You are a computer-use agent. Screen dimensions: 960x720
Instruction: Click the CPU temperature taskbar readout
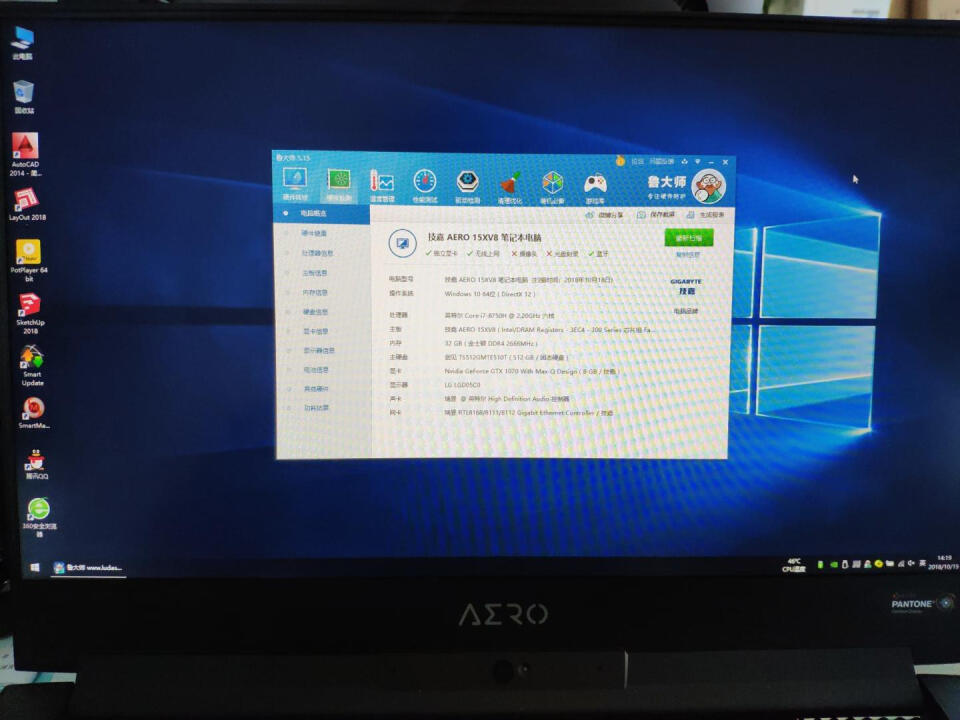pos(794,565)
